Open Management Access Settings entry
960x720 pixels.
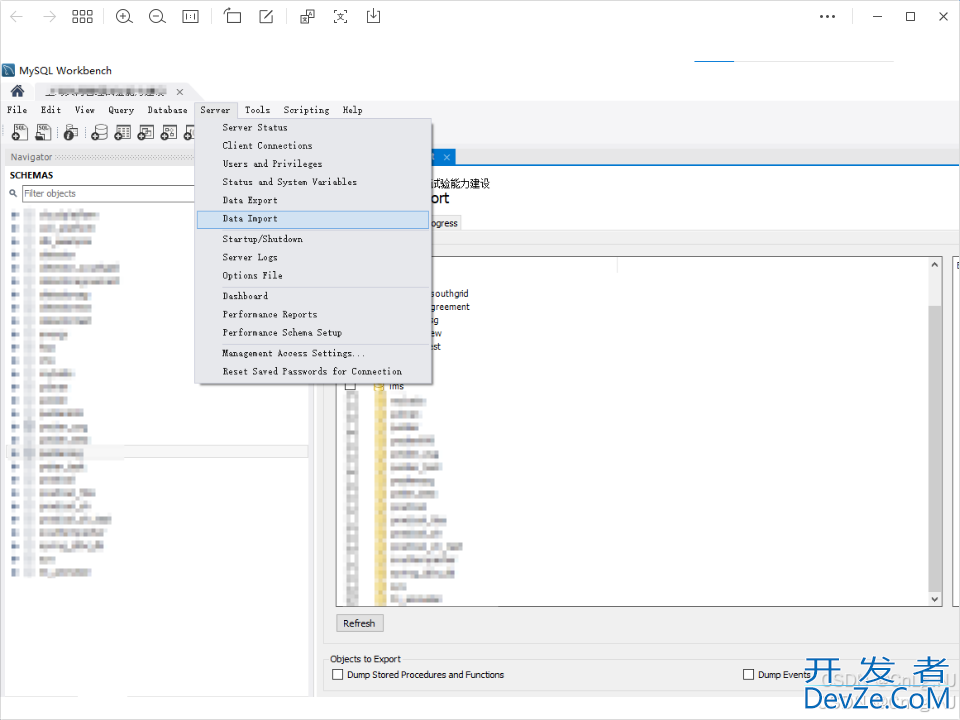click(313, 353)
